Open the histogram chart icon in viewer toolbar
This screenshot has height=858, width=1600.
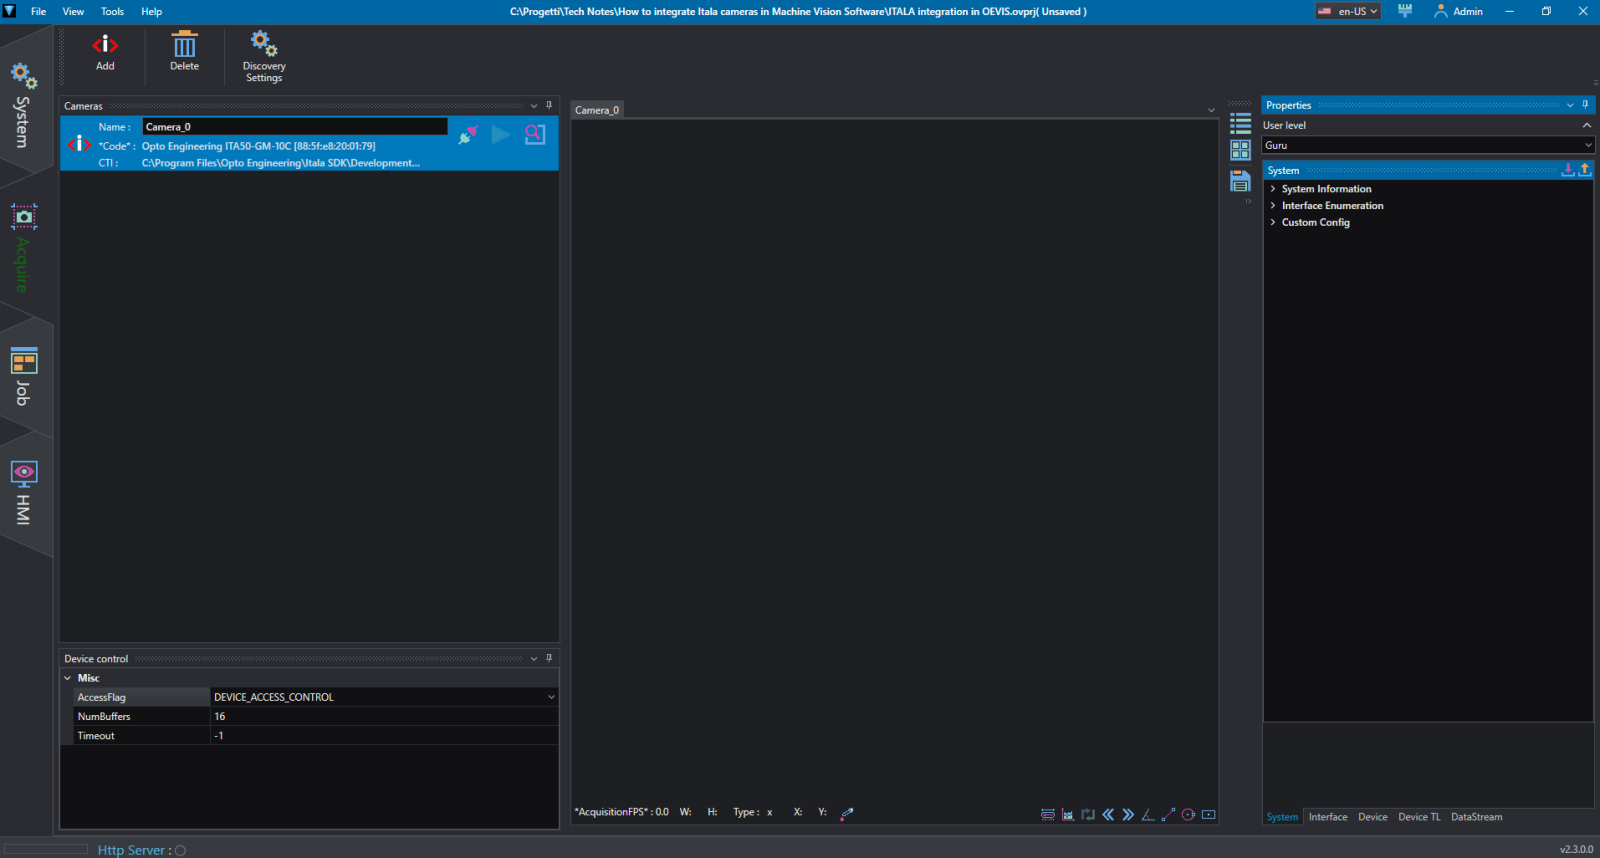point(1068,815)
